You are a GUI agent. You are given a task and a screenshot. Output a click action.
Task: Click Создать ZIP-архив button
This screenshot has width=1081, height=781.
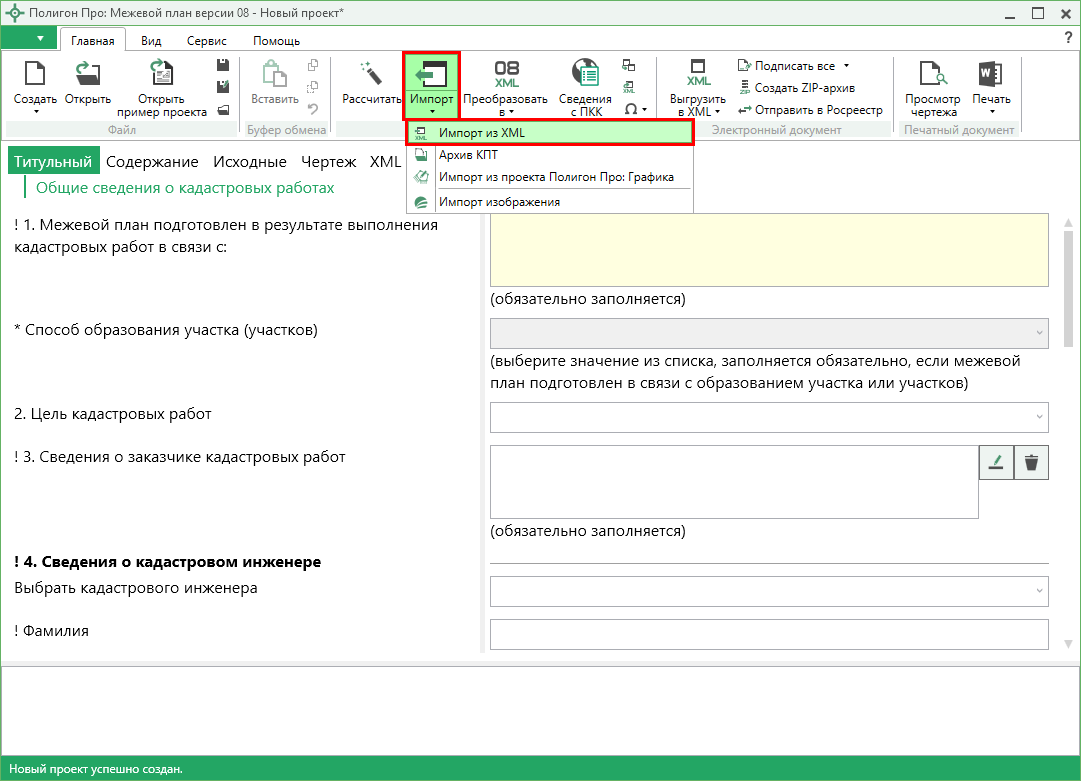(x=797, y=88)
